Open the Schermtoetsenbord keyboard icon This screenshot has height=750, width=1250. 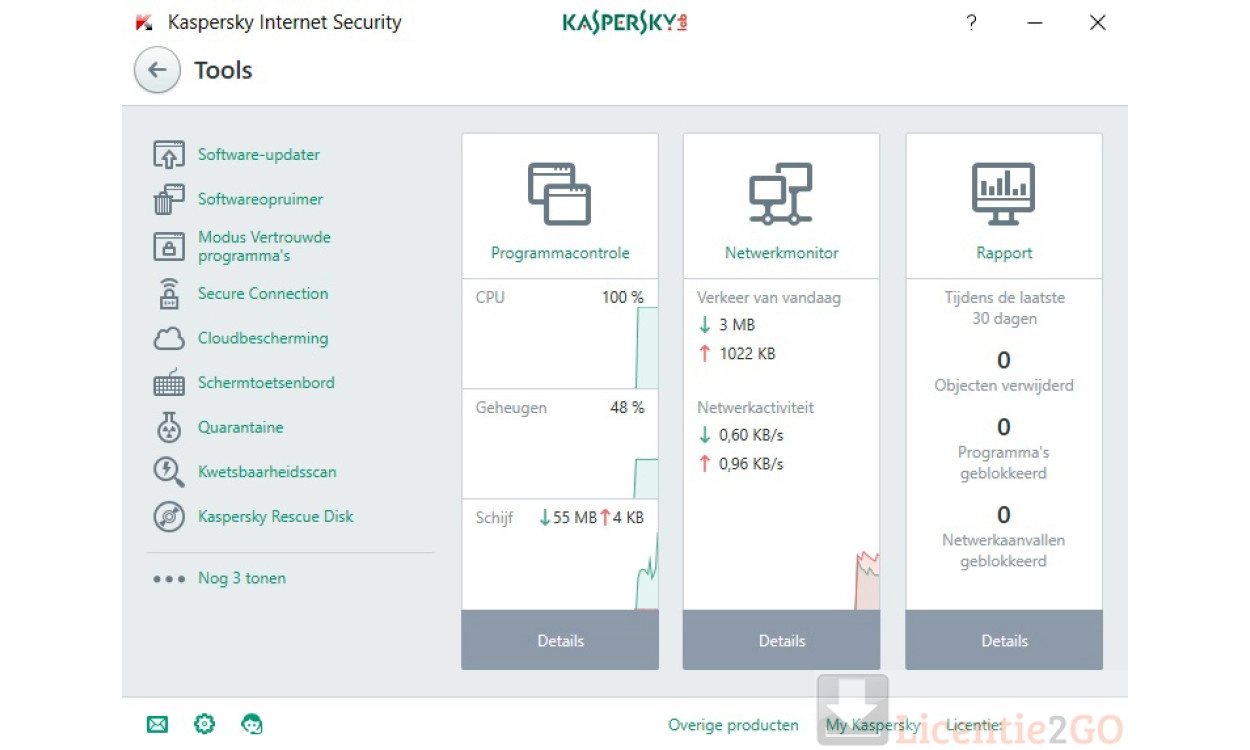click(169, 383)
